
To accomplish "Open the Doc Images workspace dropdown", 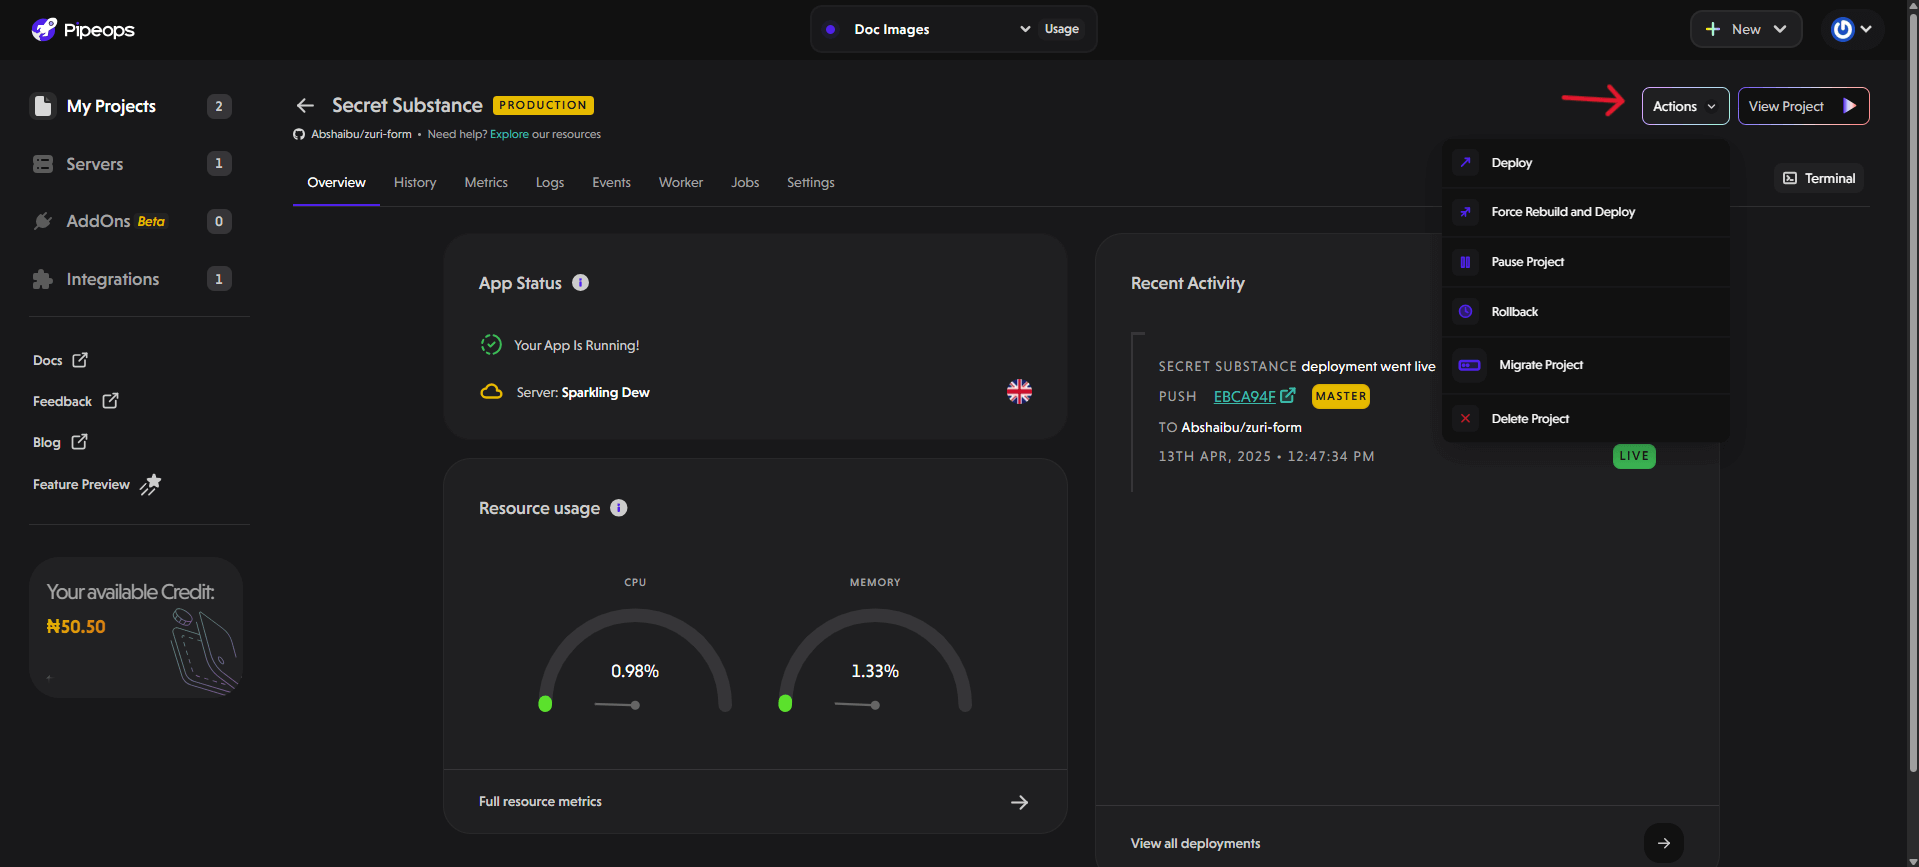I will click(x=926, y=29).
